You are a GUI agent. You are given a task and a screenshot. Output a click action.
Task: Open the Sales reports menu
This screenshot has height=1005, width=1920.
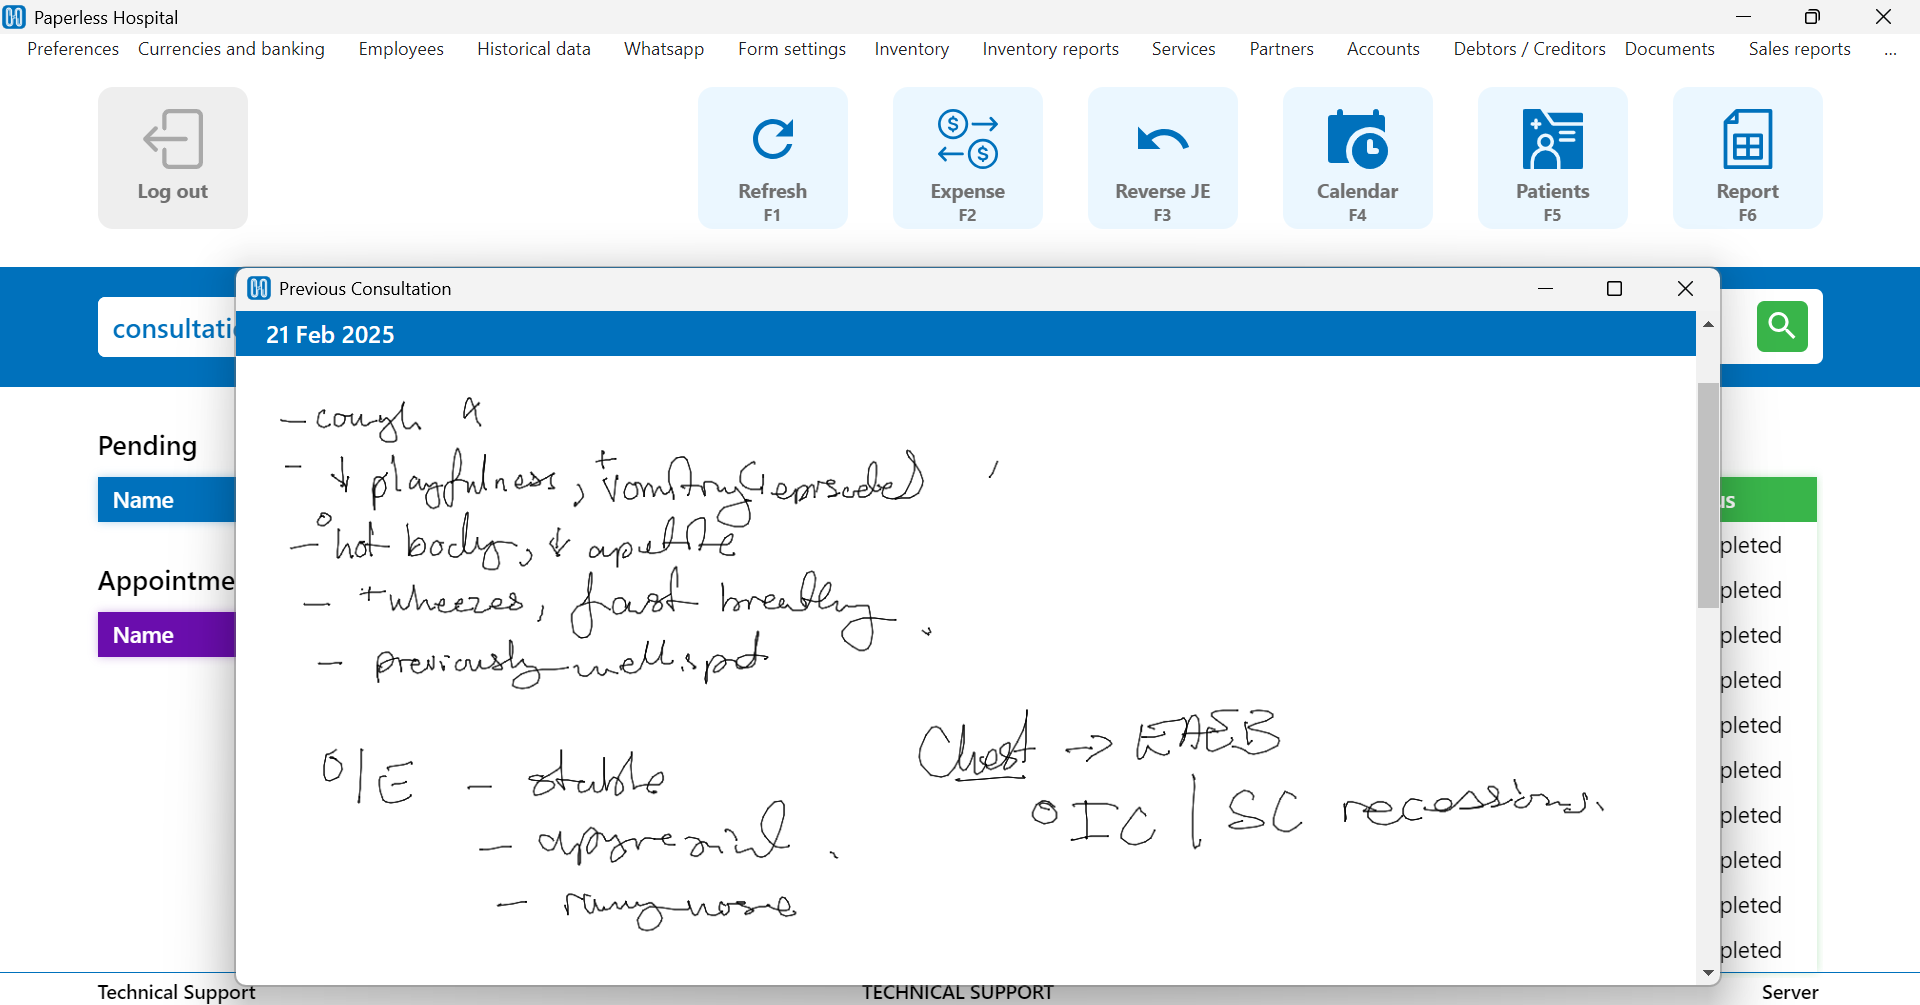click(1800, 49)
